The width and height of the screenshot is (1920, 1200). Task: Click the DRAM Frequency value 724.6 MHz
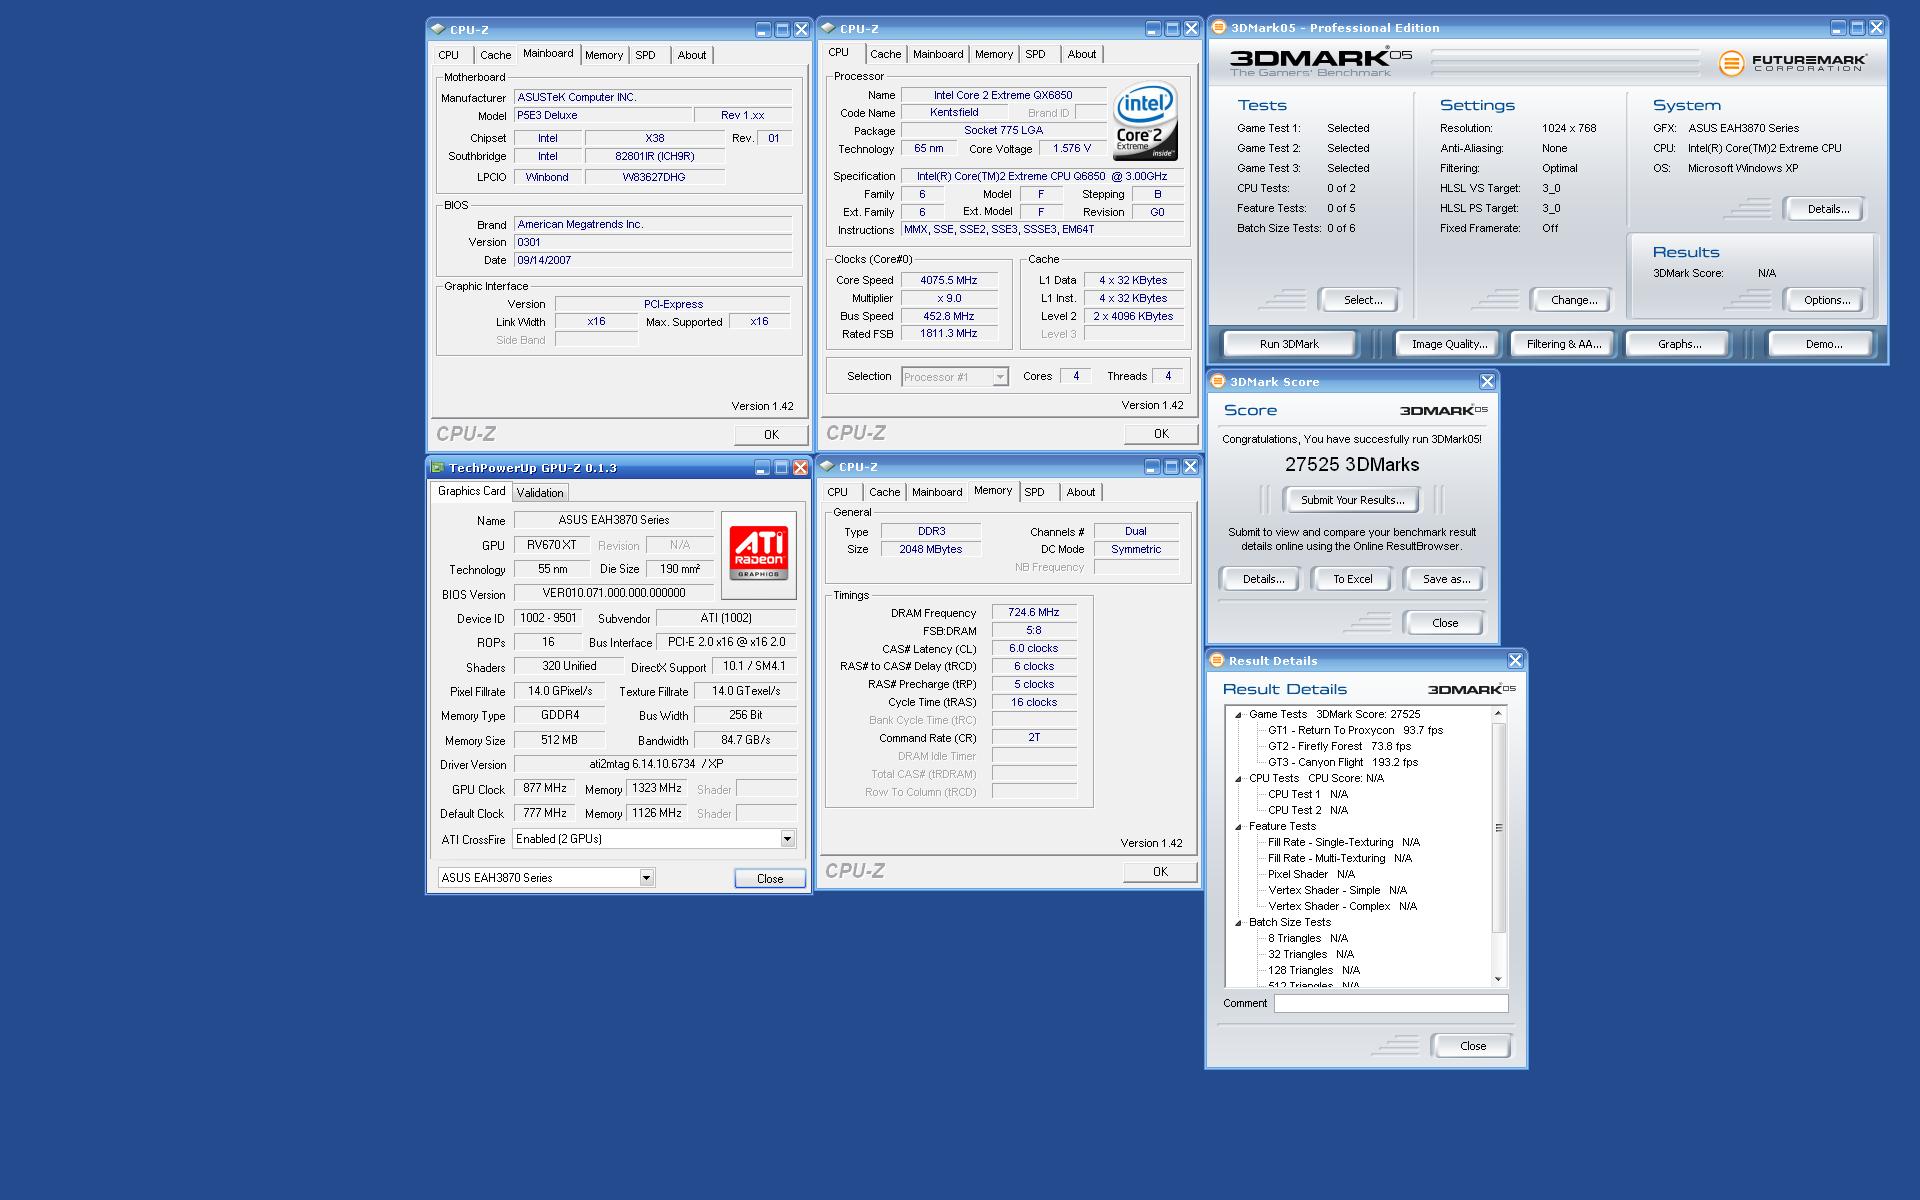pos(1034,612)
